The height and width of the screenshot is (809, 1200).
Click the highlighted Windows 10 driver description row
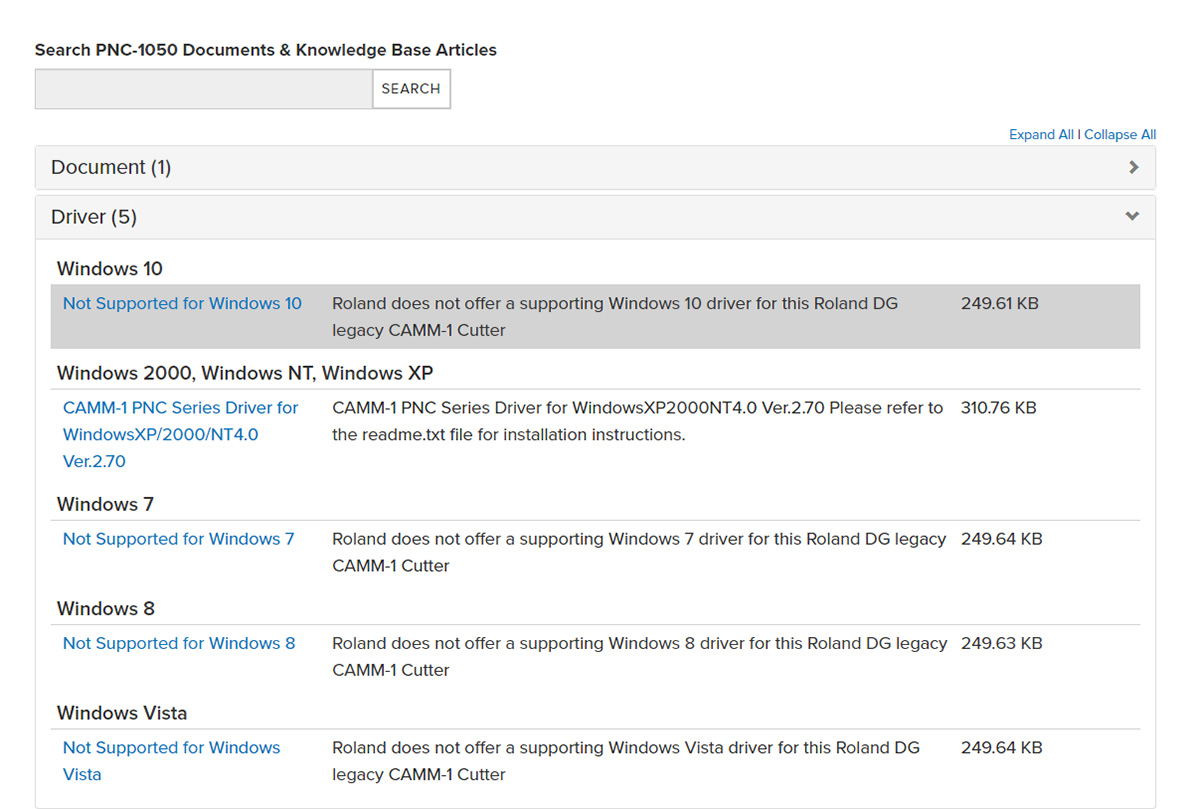point(595,316)
